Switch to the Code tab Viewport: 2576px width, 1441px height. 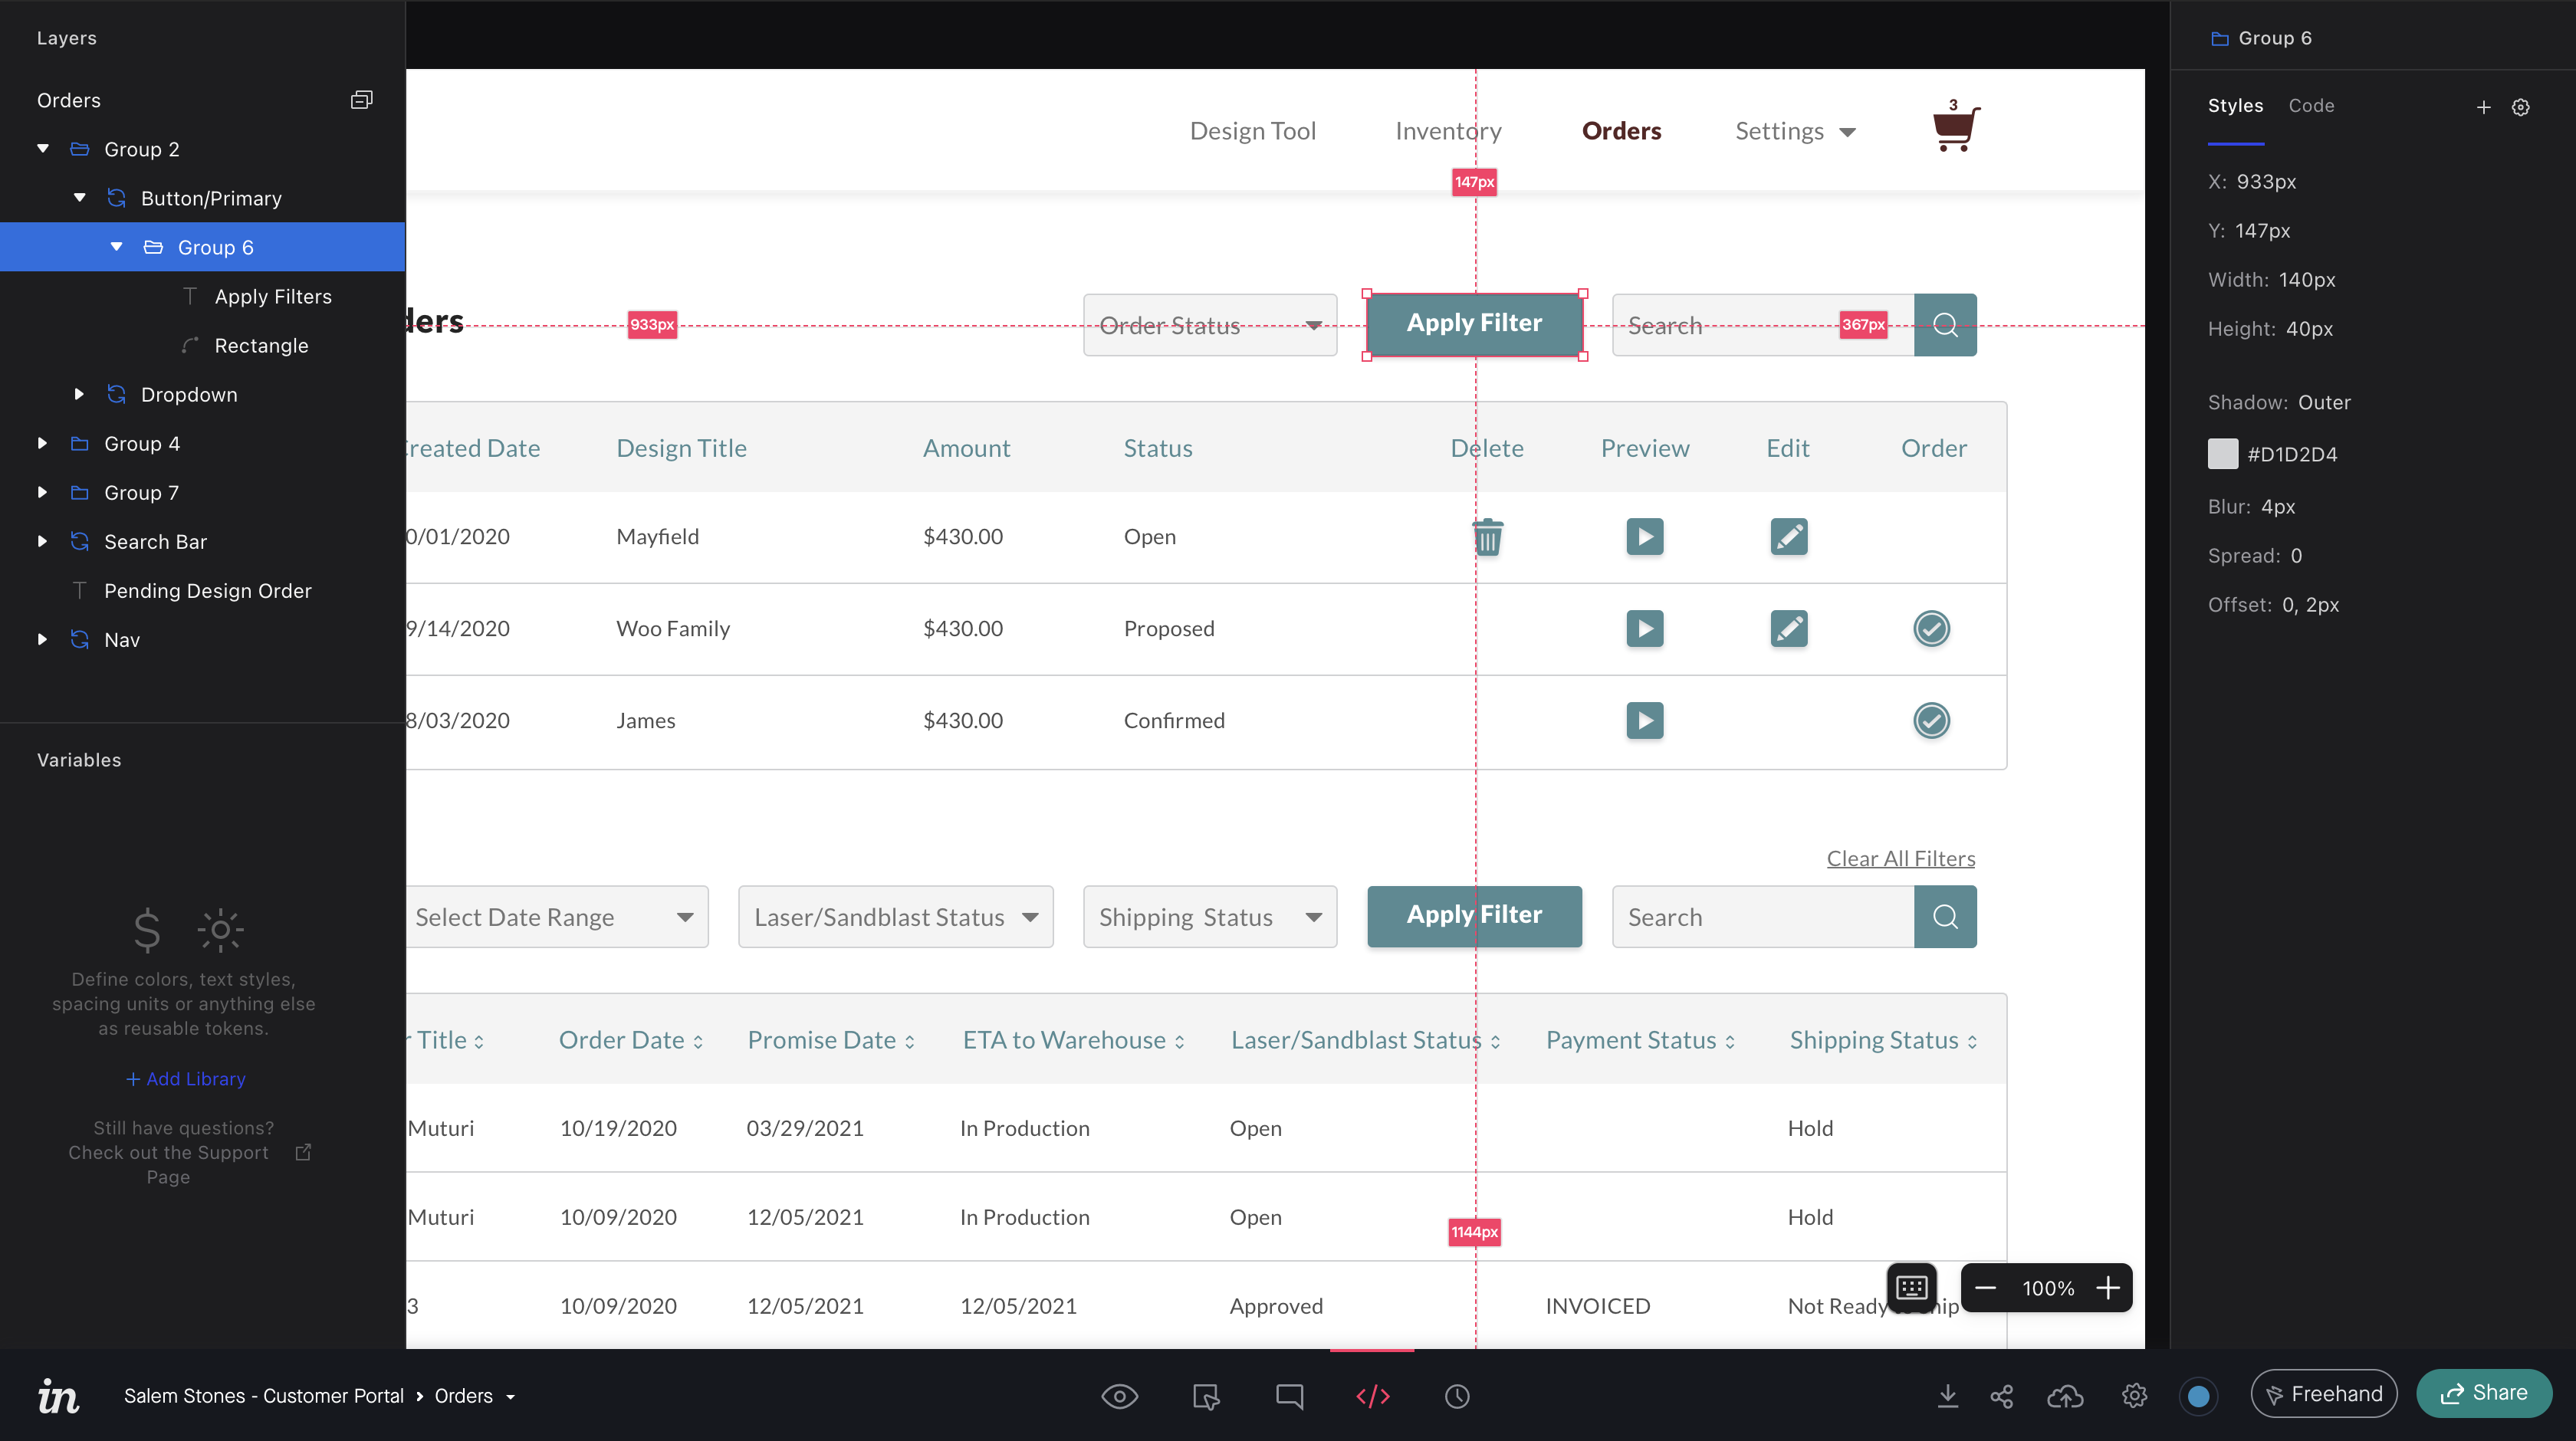(2311, 106)
